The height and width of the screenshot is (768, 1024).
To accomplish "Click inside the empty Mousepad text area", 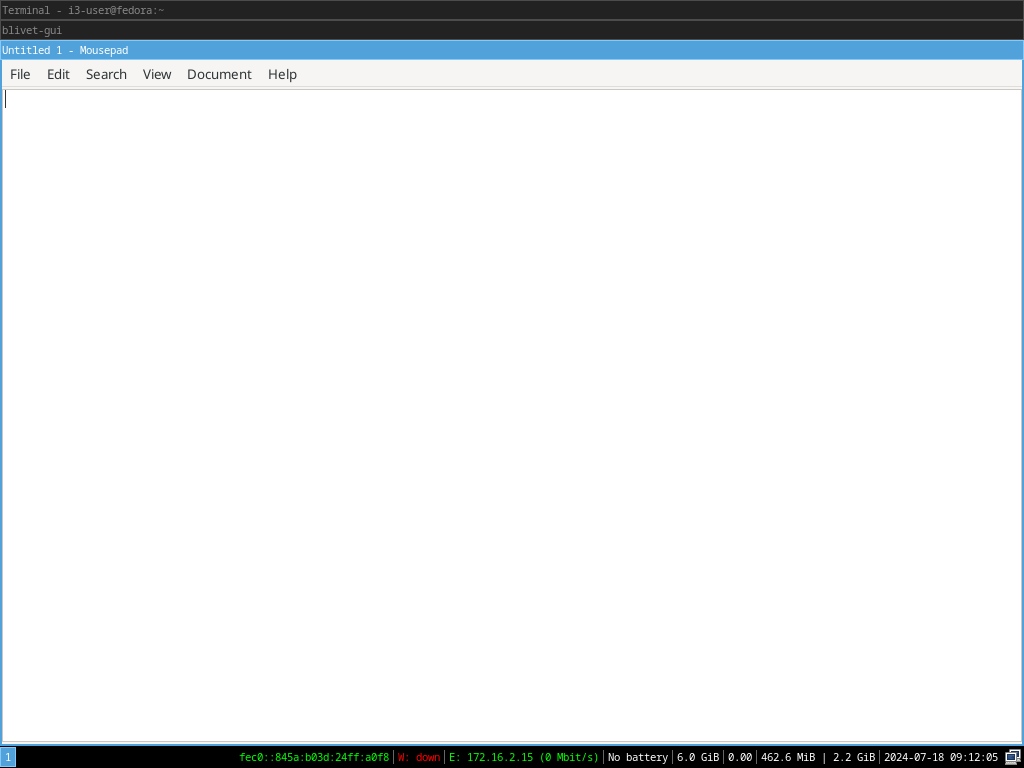I will [512, 415].
